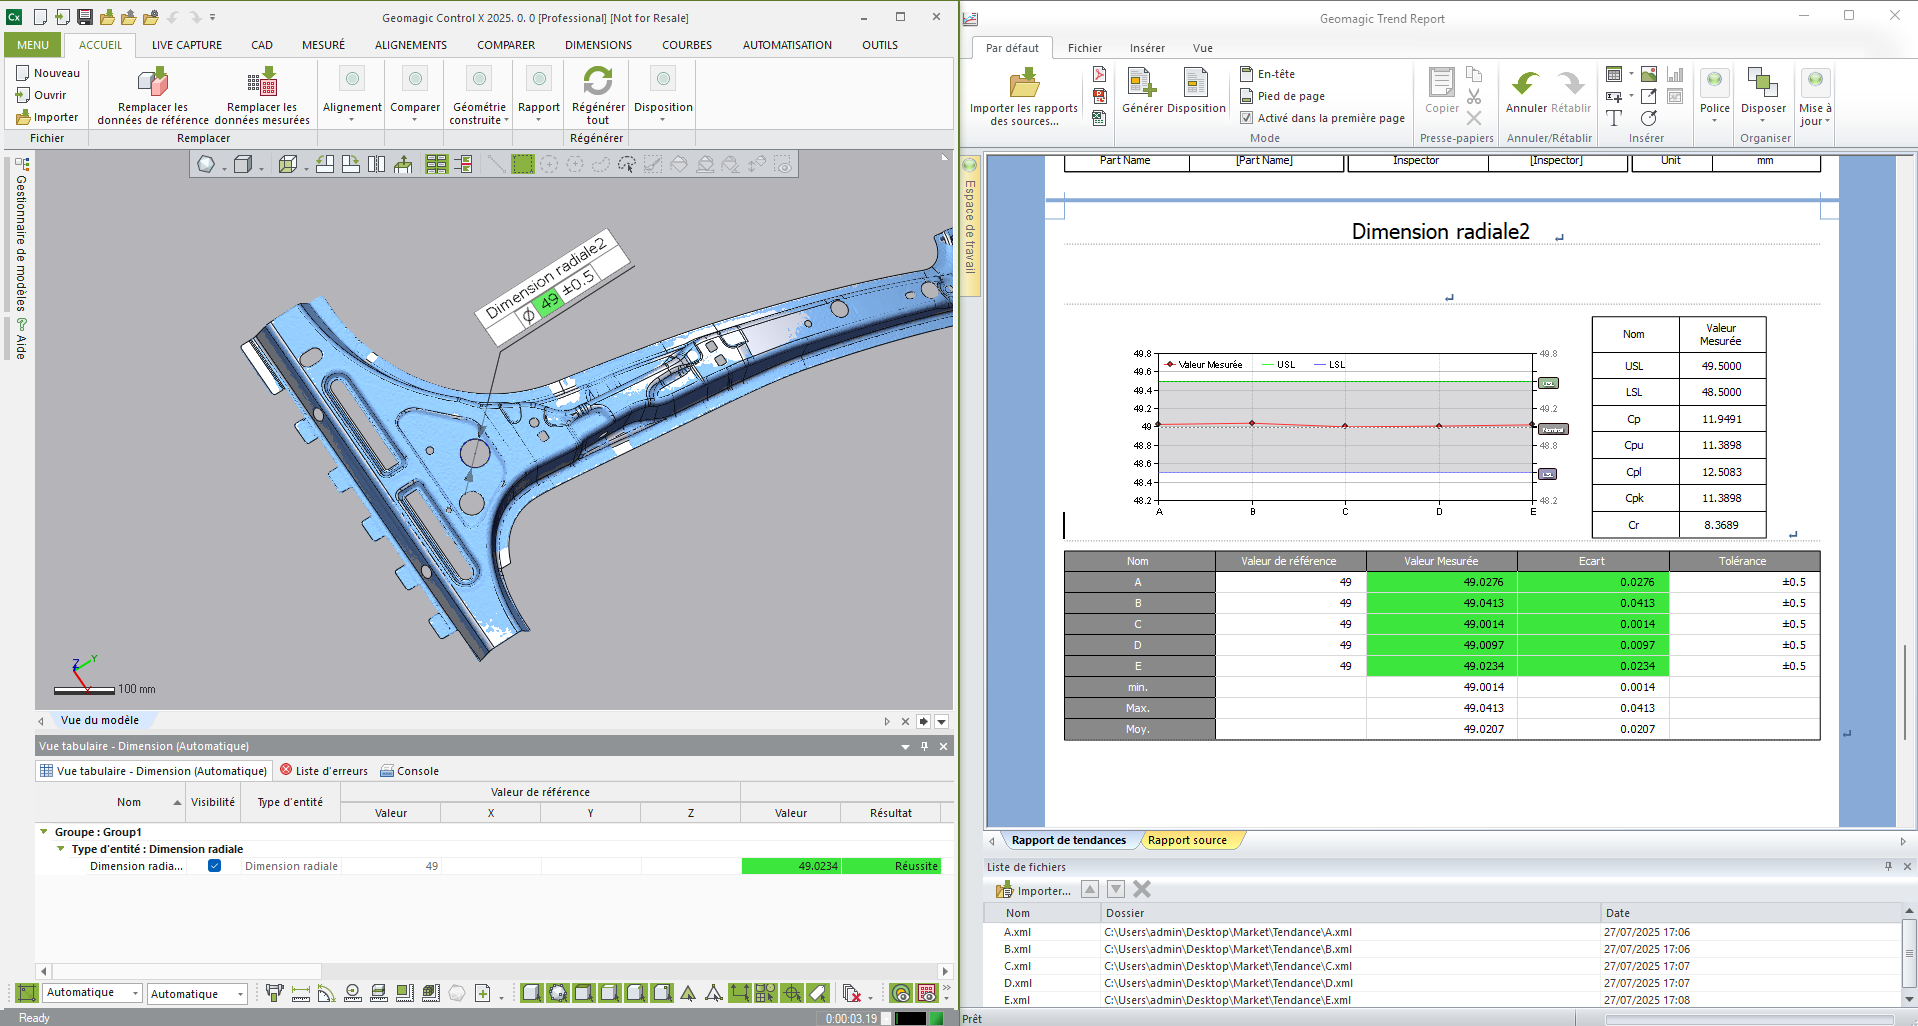Open the Rapport tool in Accueil ribbon

[x=539, y=81]
